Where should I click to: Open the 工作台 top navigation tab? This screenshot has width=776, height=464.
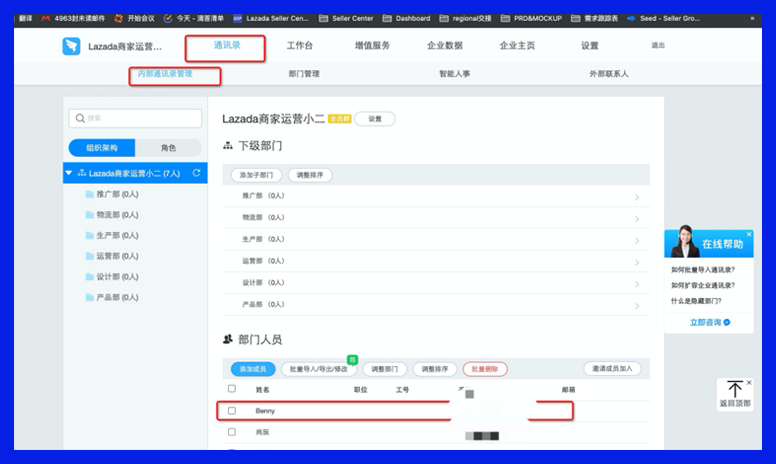[300, 46]
